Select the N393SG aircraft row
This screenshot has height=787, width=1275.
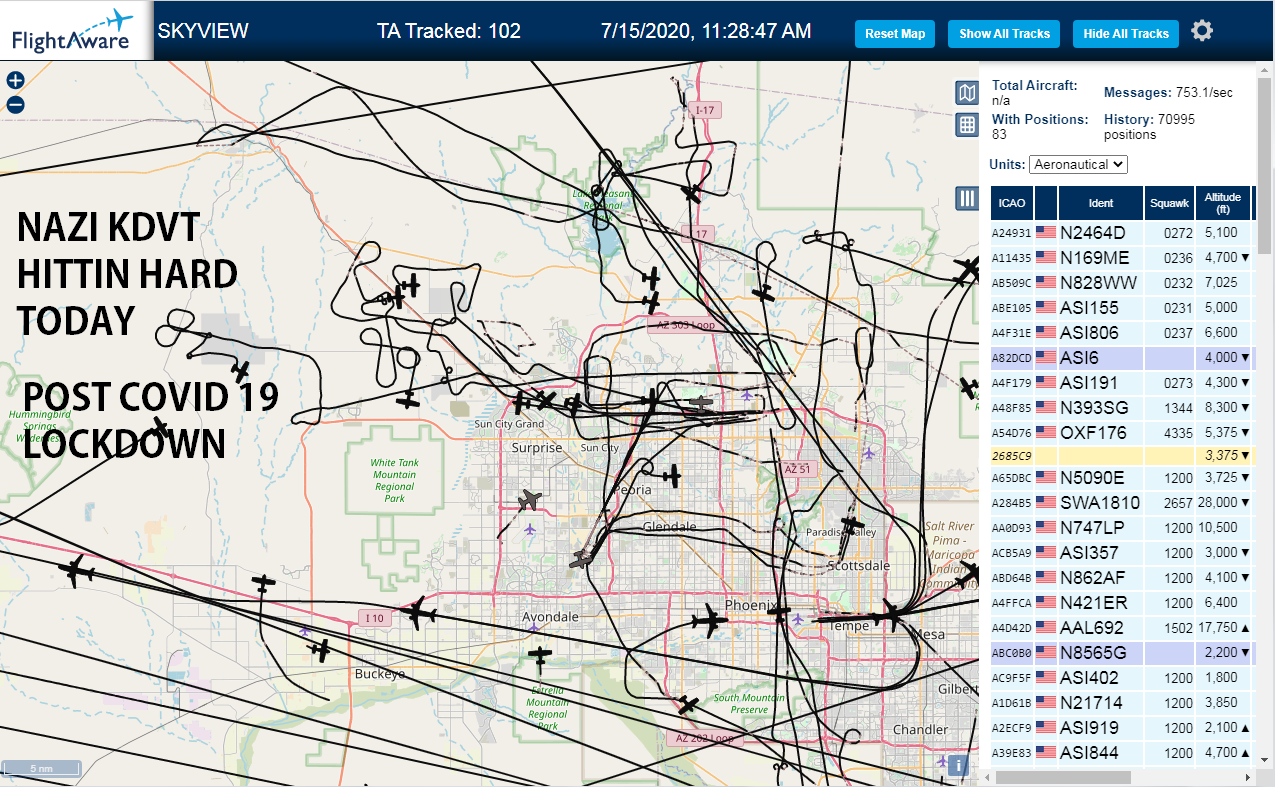[x=1121, y=407]
